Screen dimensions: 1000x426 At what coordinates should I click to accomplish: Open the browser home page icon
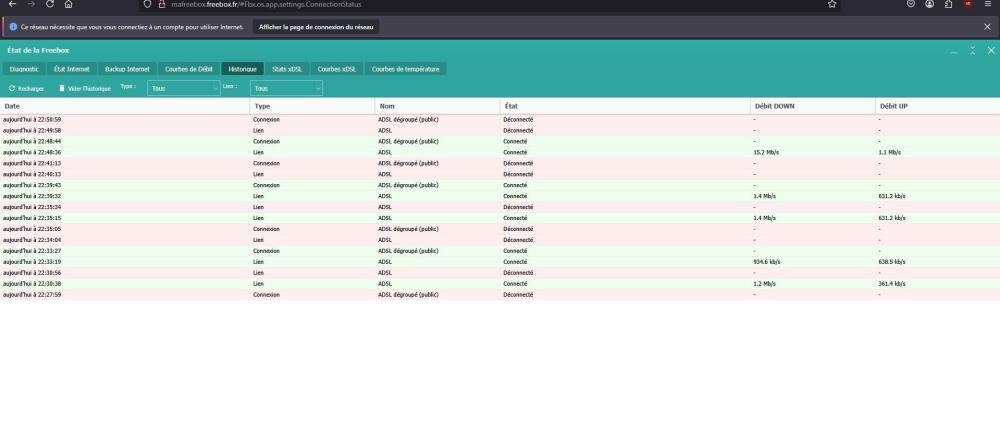click(x=68, y=4)
